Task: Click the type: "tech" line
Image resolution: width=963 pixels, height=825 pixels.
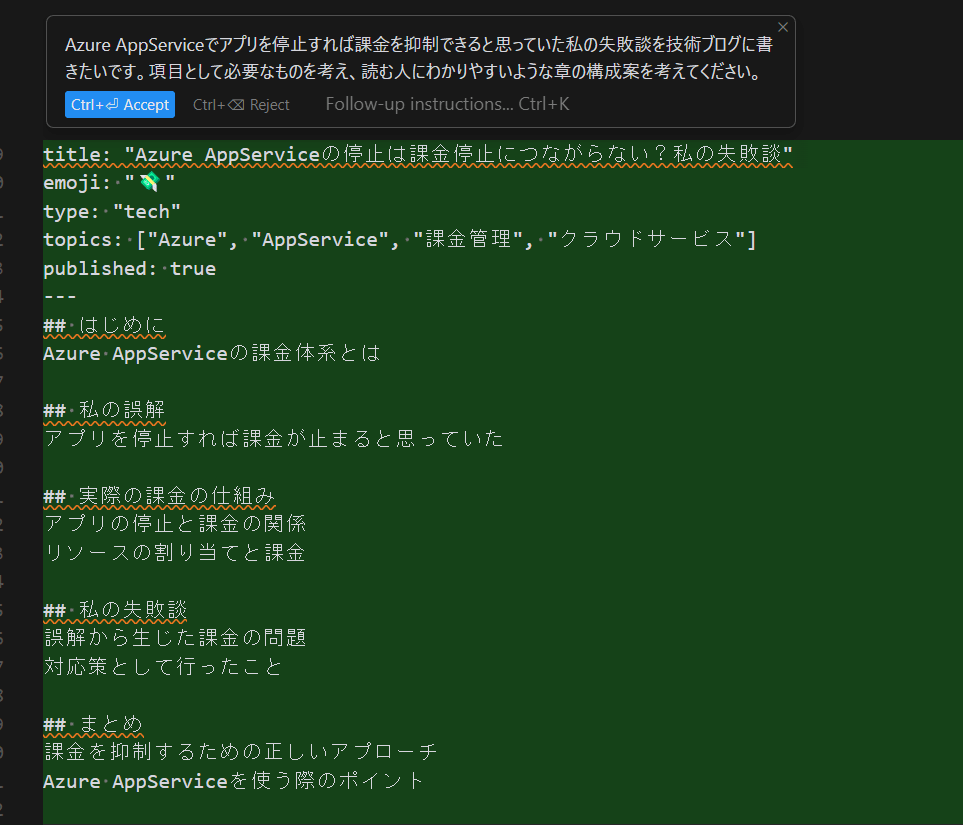Action: pyautogui.click(x=112, y=211)
